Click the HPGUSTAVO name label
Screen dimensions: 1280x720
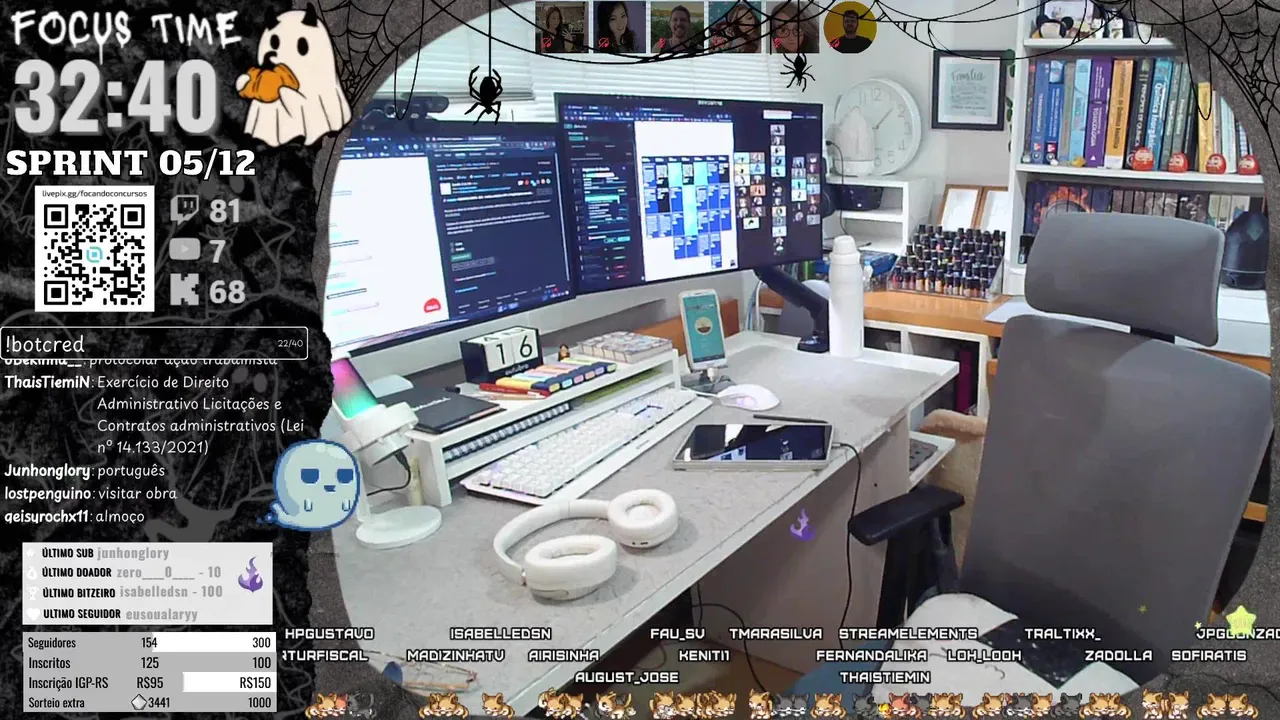point(329,634)
